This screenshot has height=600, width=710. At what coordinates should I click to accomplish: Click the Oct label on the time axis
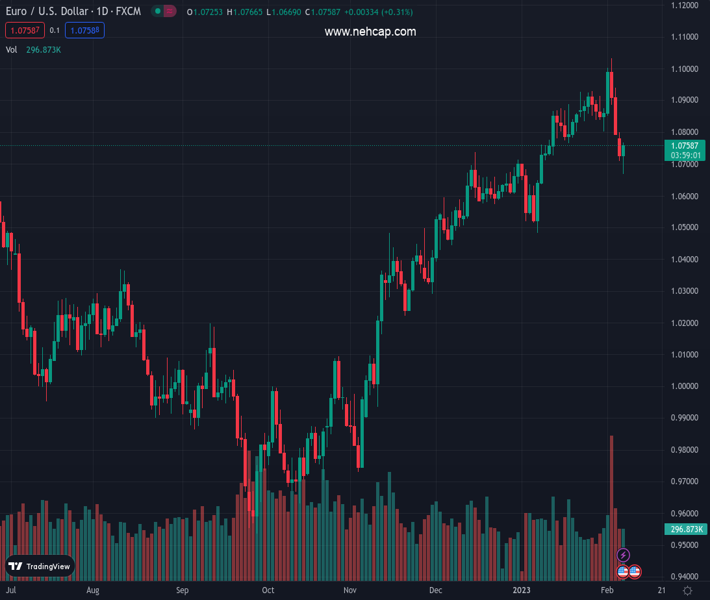268,591
